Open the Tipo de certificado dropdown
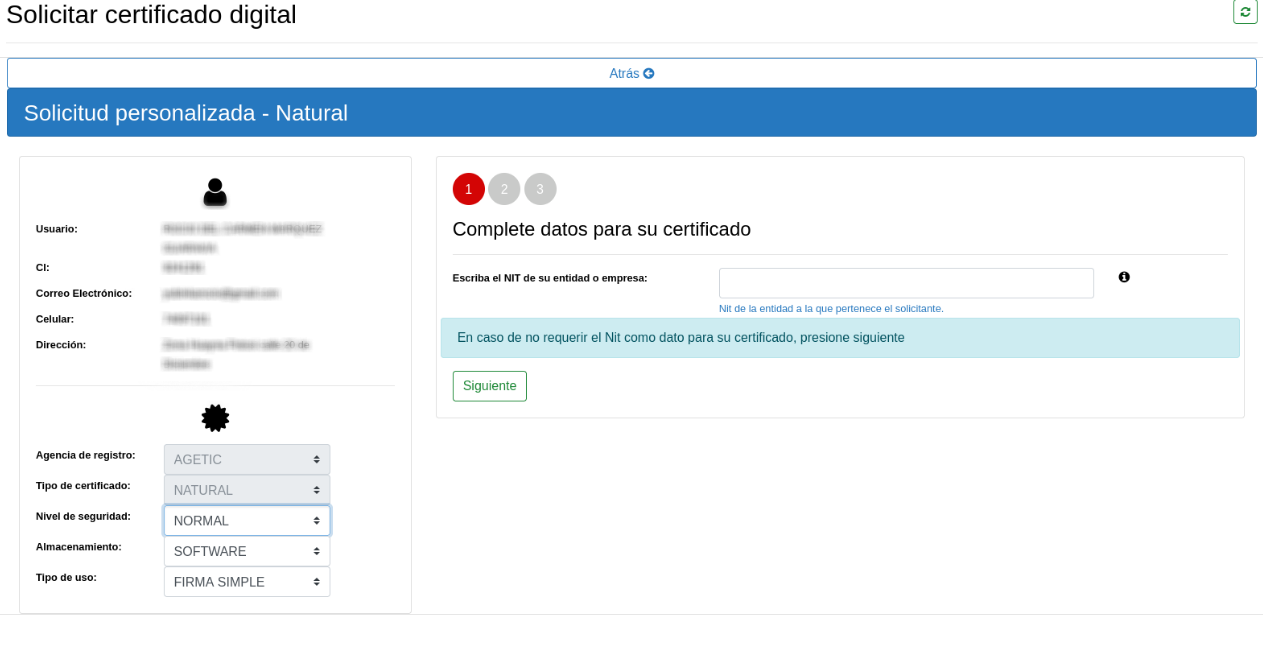This screenshot has height=672, width=1263. click(247, 490)
